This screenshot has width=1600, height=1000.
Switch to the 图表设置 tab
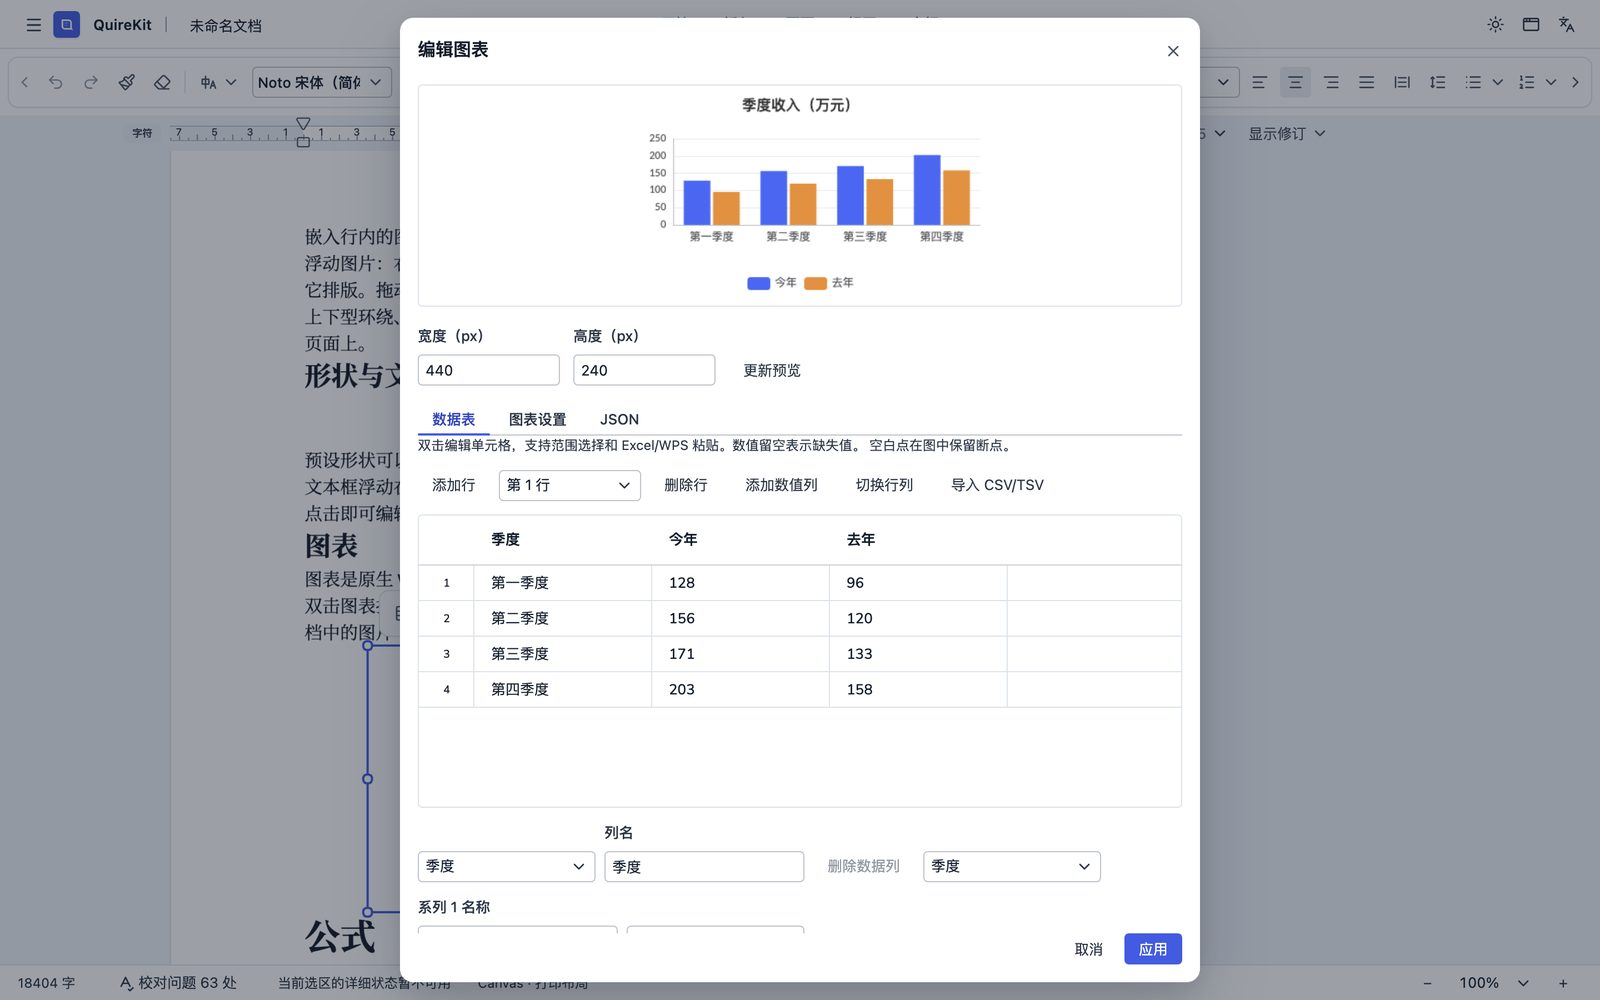pos(537,419)
